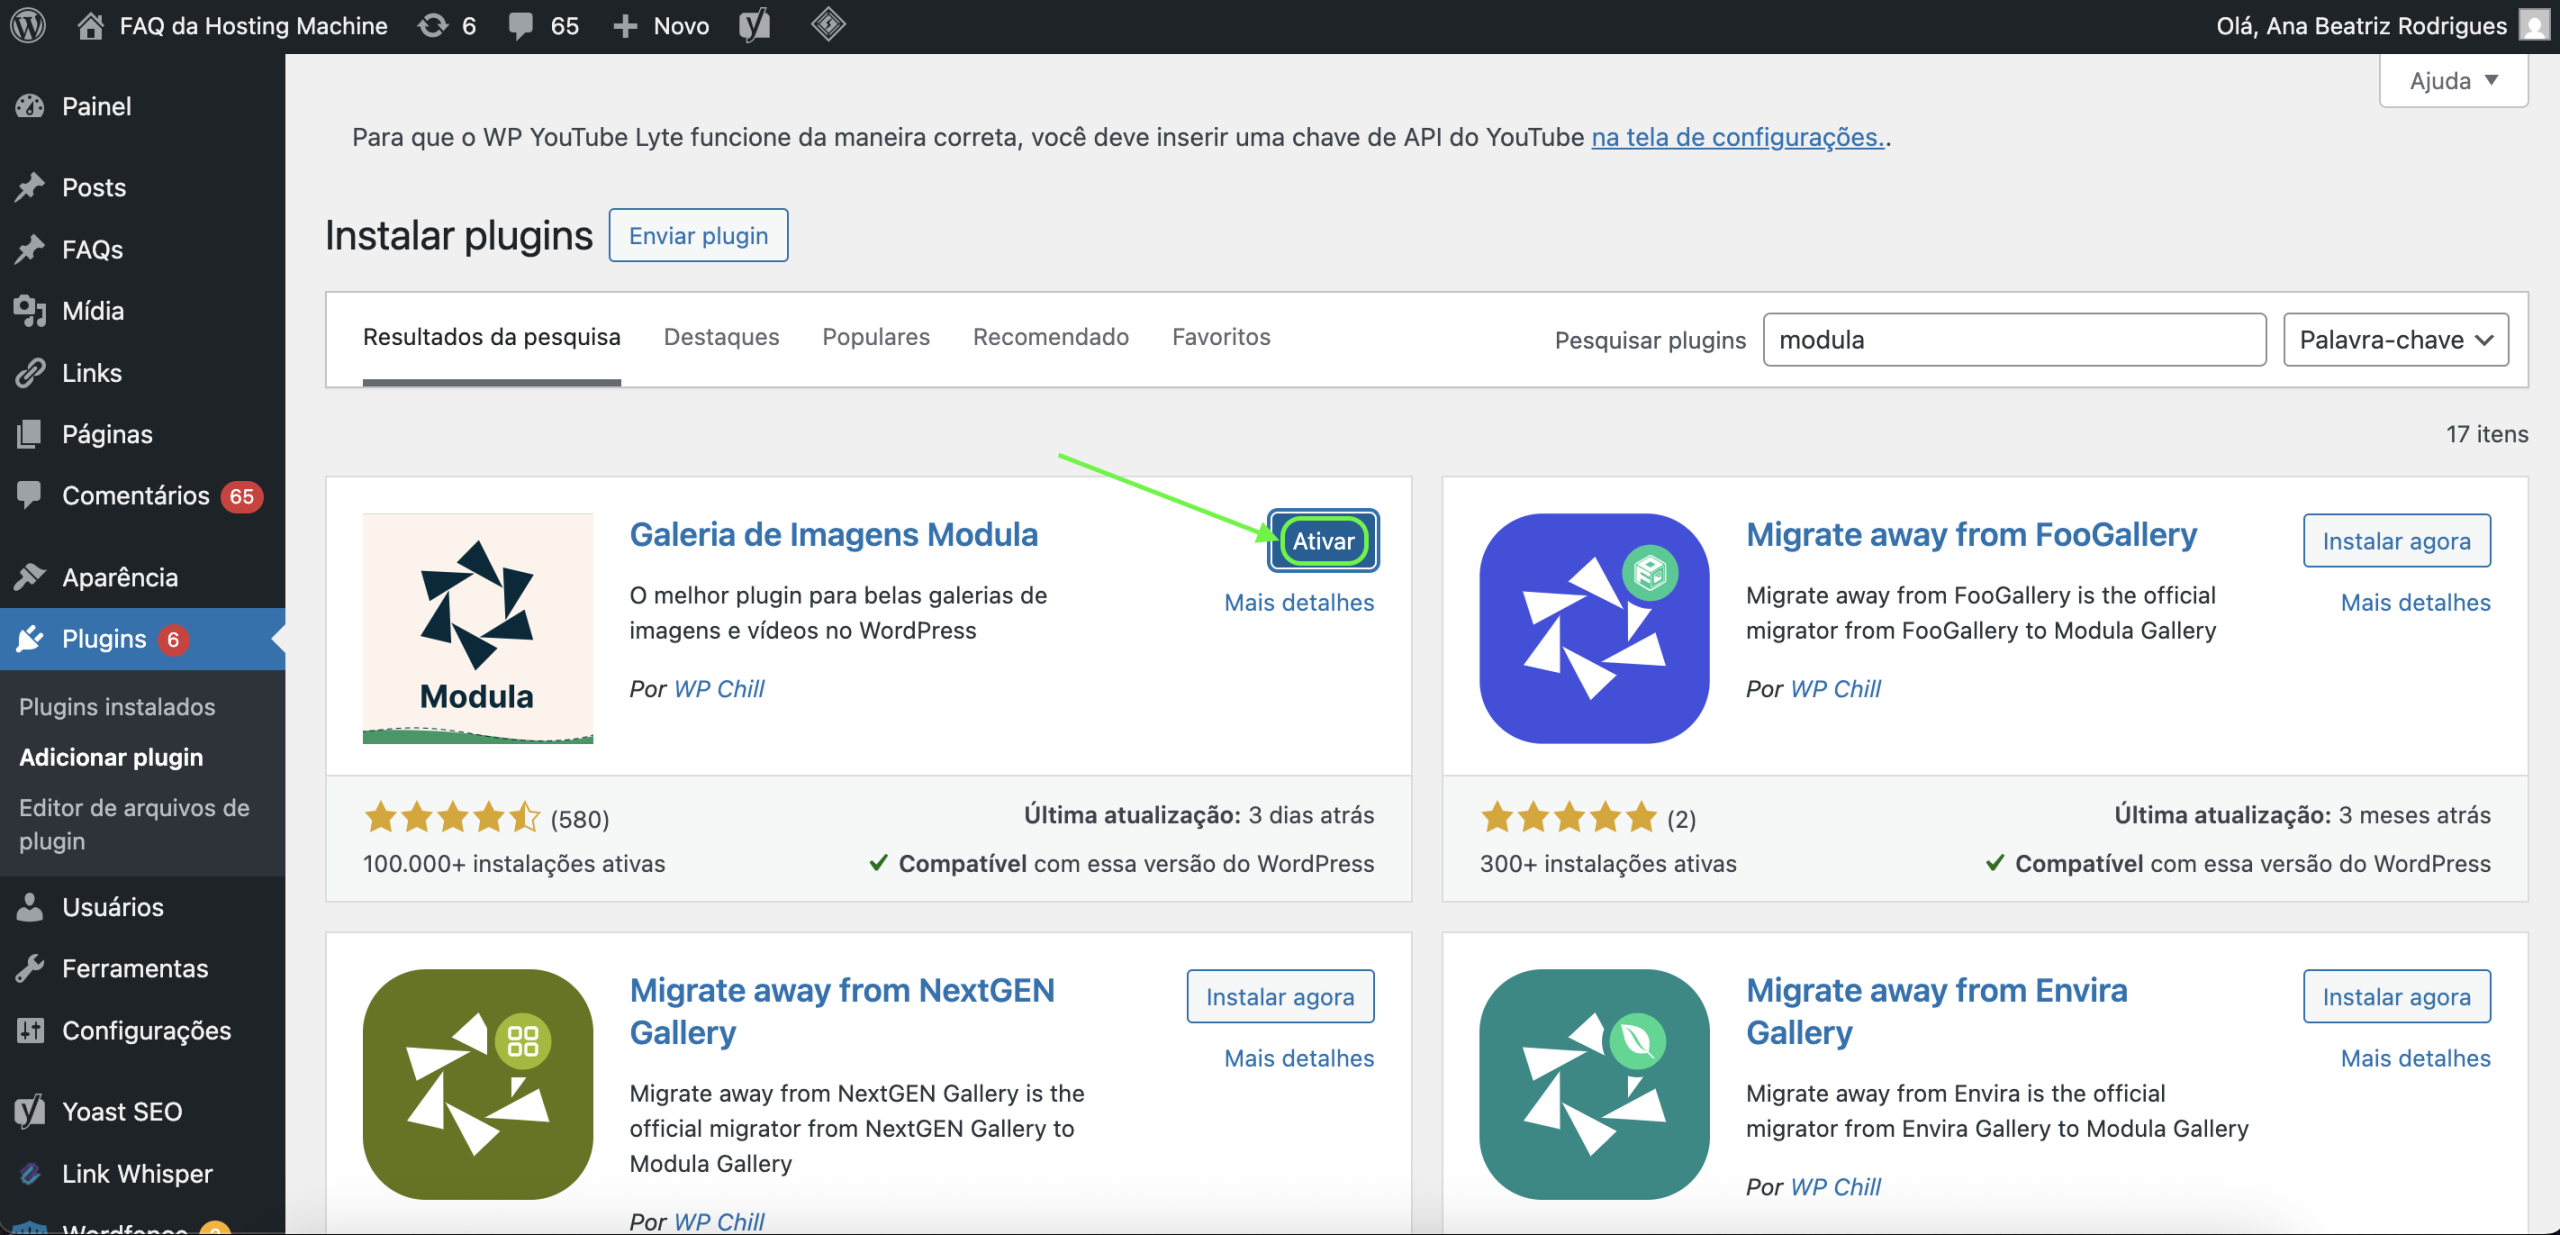Click the FAQ da Hosting Machine site name
This screenshot has width=2560, height=1235.
click(x=254, y=26)
